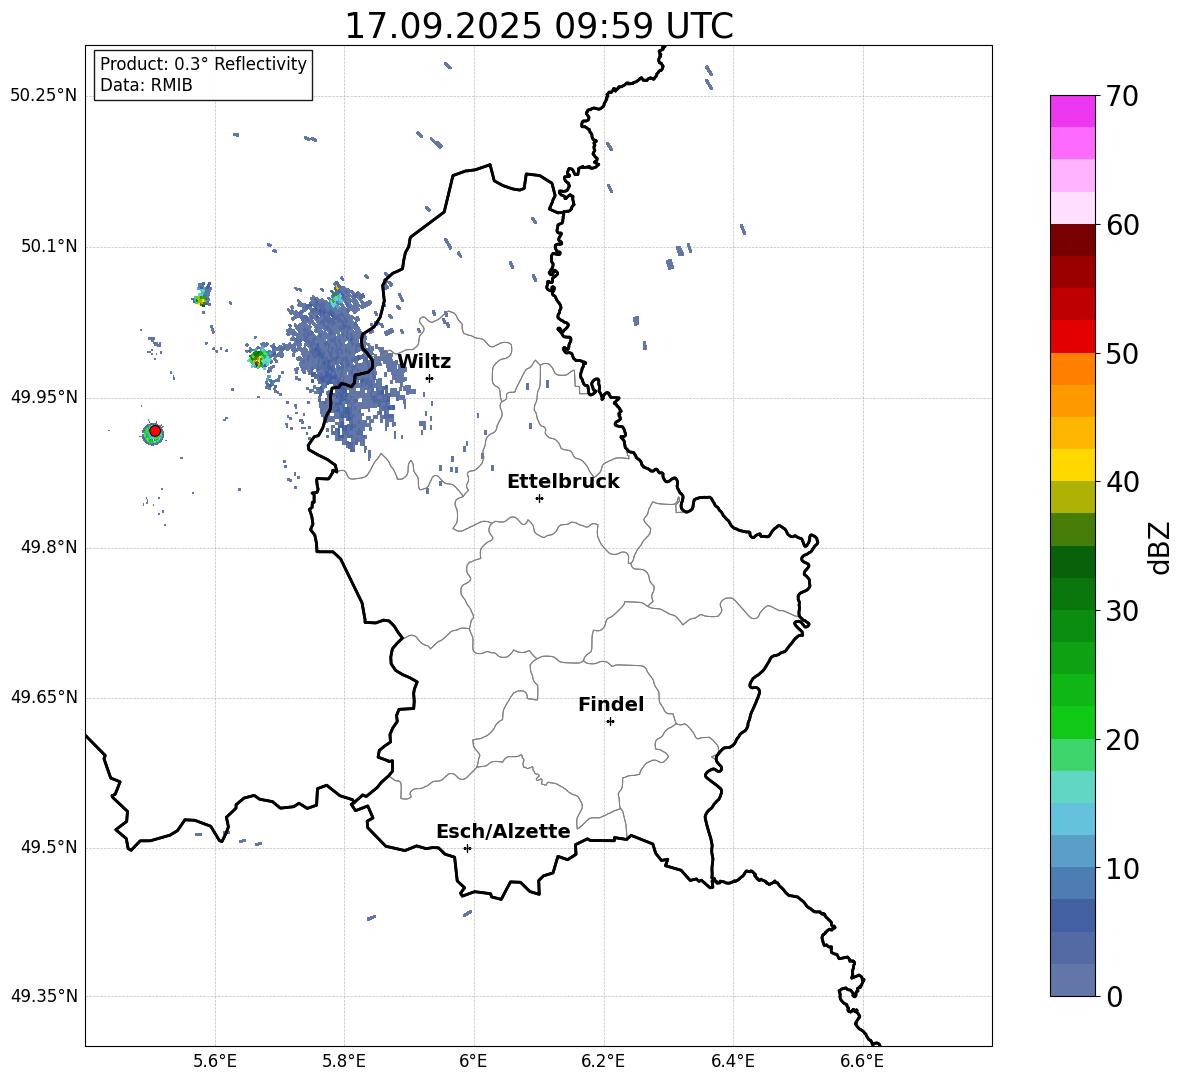Click the 50 value on the colorbar
This screenshot has height=1081, width=1184.
pyautogui.click(x=1123, y=354)
